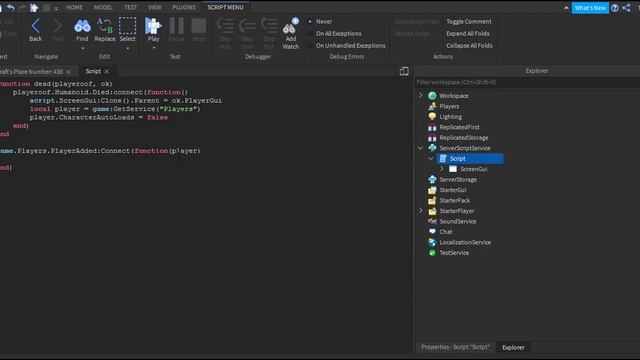Image resolution: width=640 pixels, height=360 pixels.
Task: Expand the StarterPlayer node
Action: (421, 211)
